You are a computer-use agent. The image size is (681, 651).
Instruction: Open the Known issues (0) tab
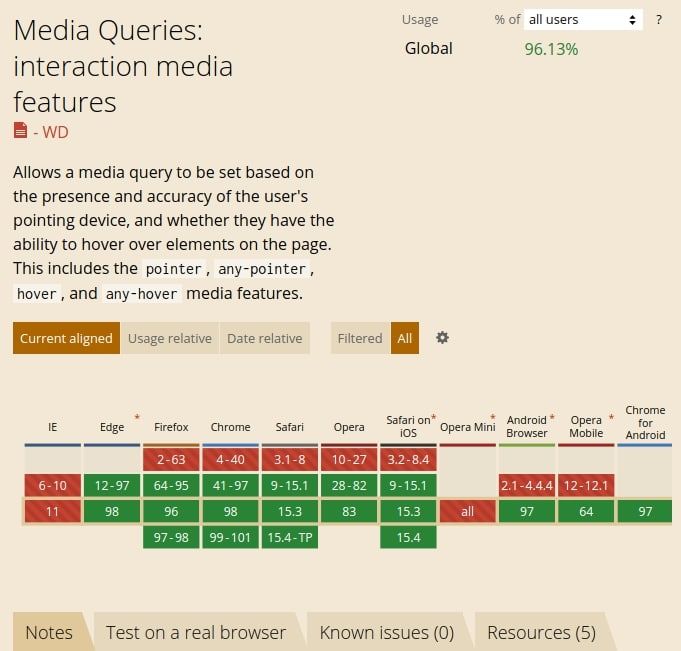pos(387,632)
